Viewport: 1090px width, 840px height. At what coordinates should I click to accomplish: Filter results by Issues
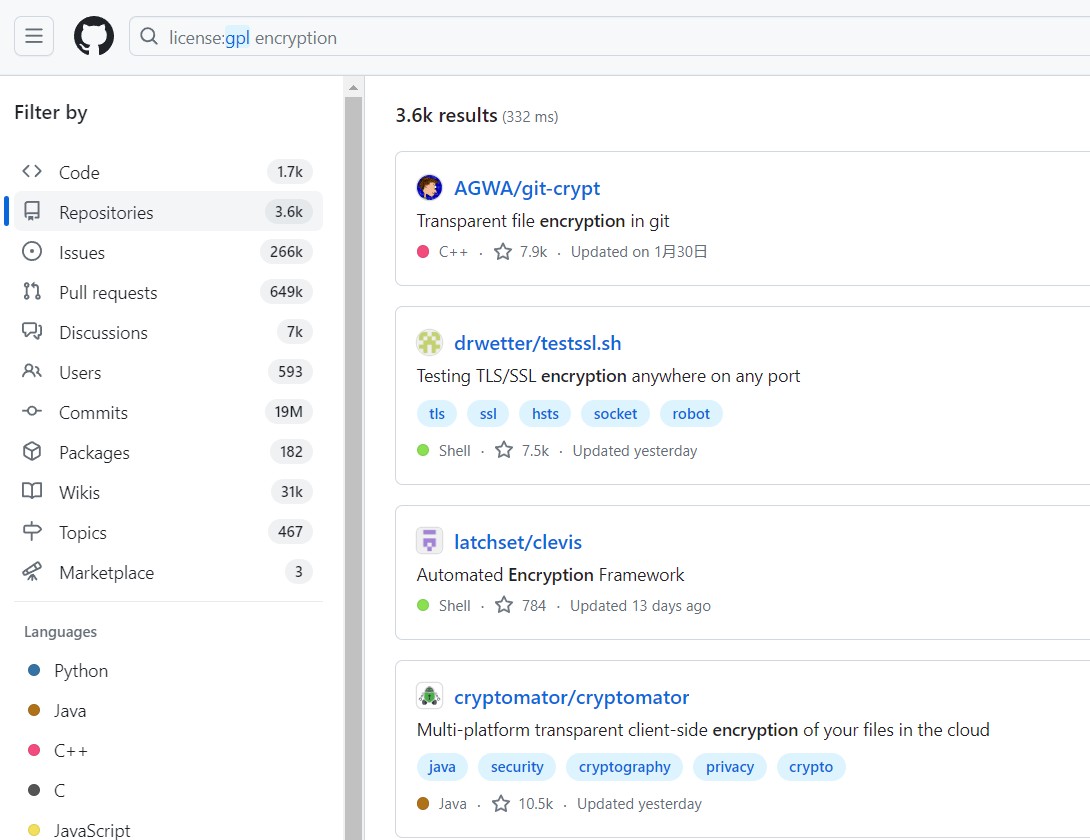[168, 252]
